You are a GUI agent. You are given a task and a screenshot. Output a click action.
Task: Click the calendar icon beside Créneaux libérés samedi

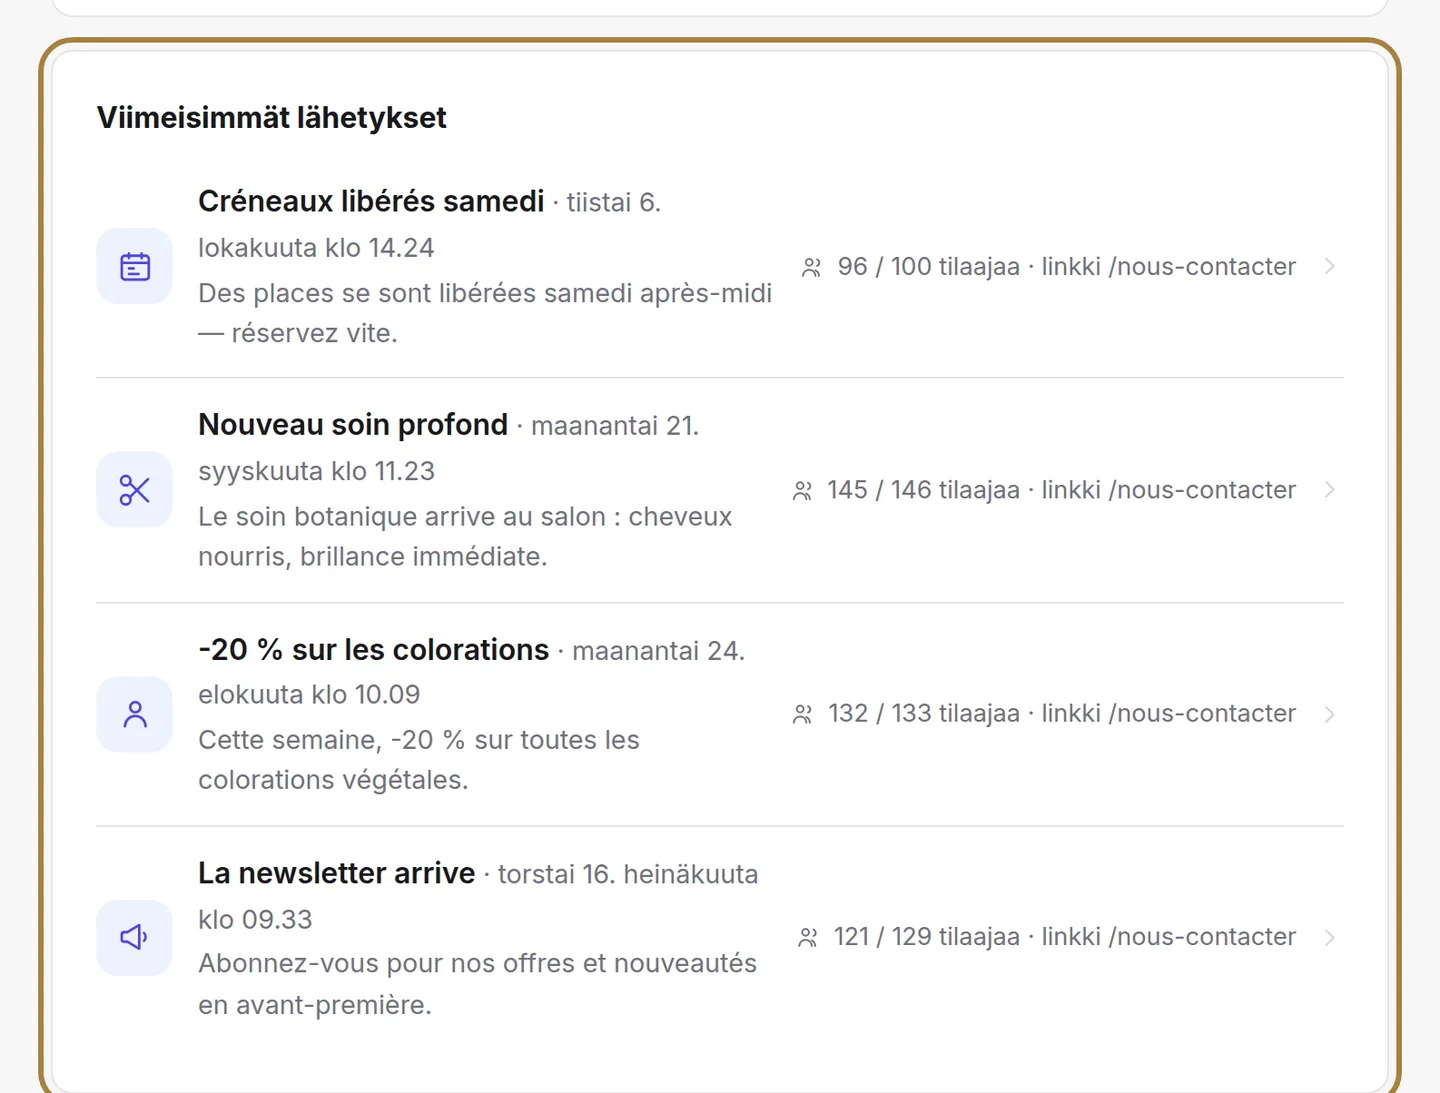pyautogui.click(x=135, y=267)
